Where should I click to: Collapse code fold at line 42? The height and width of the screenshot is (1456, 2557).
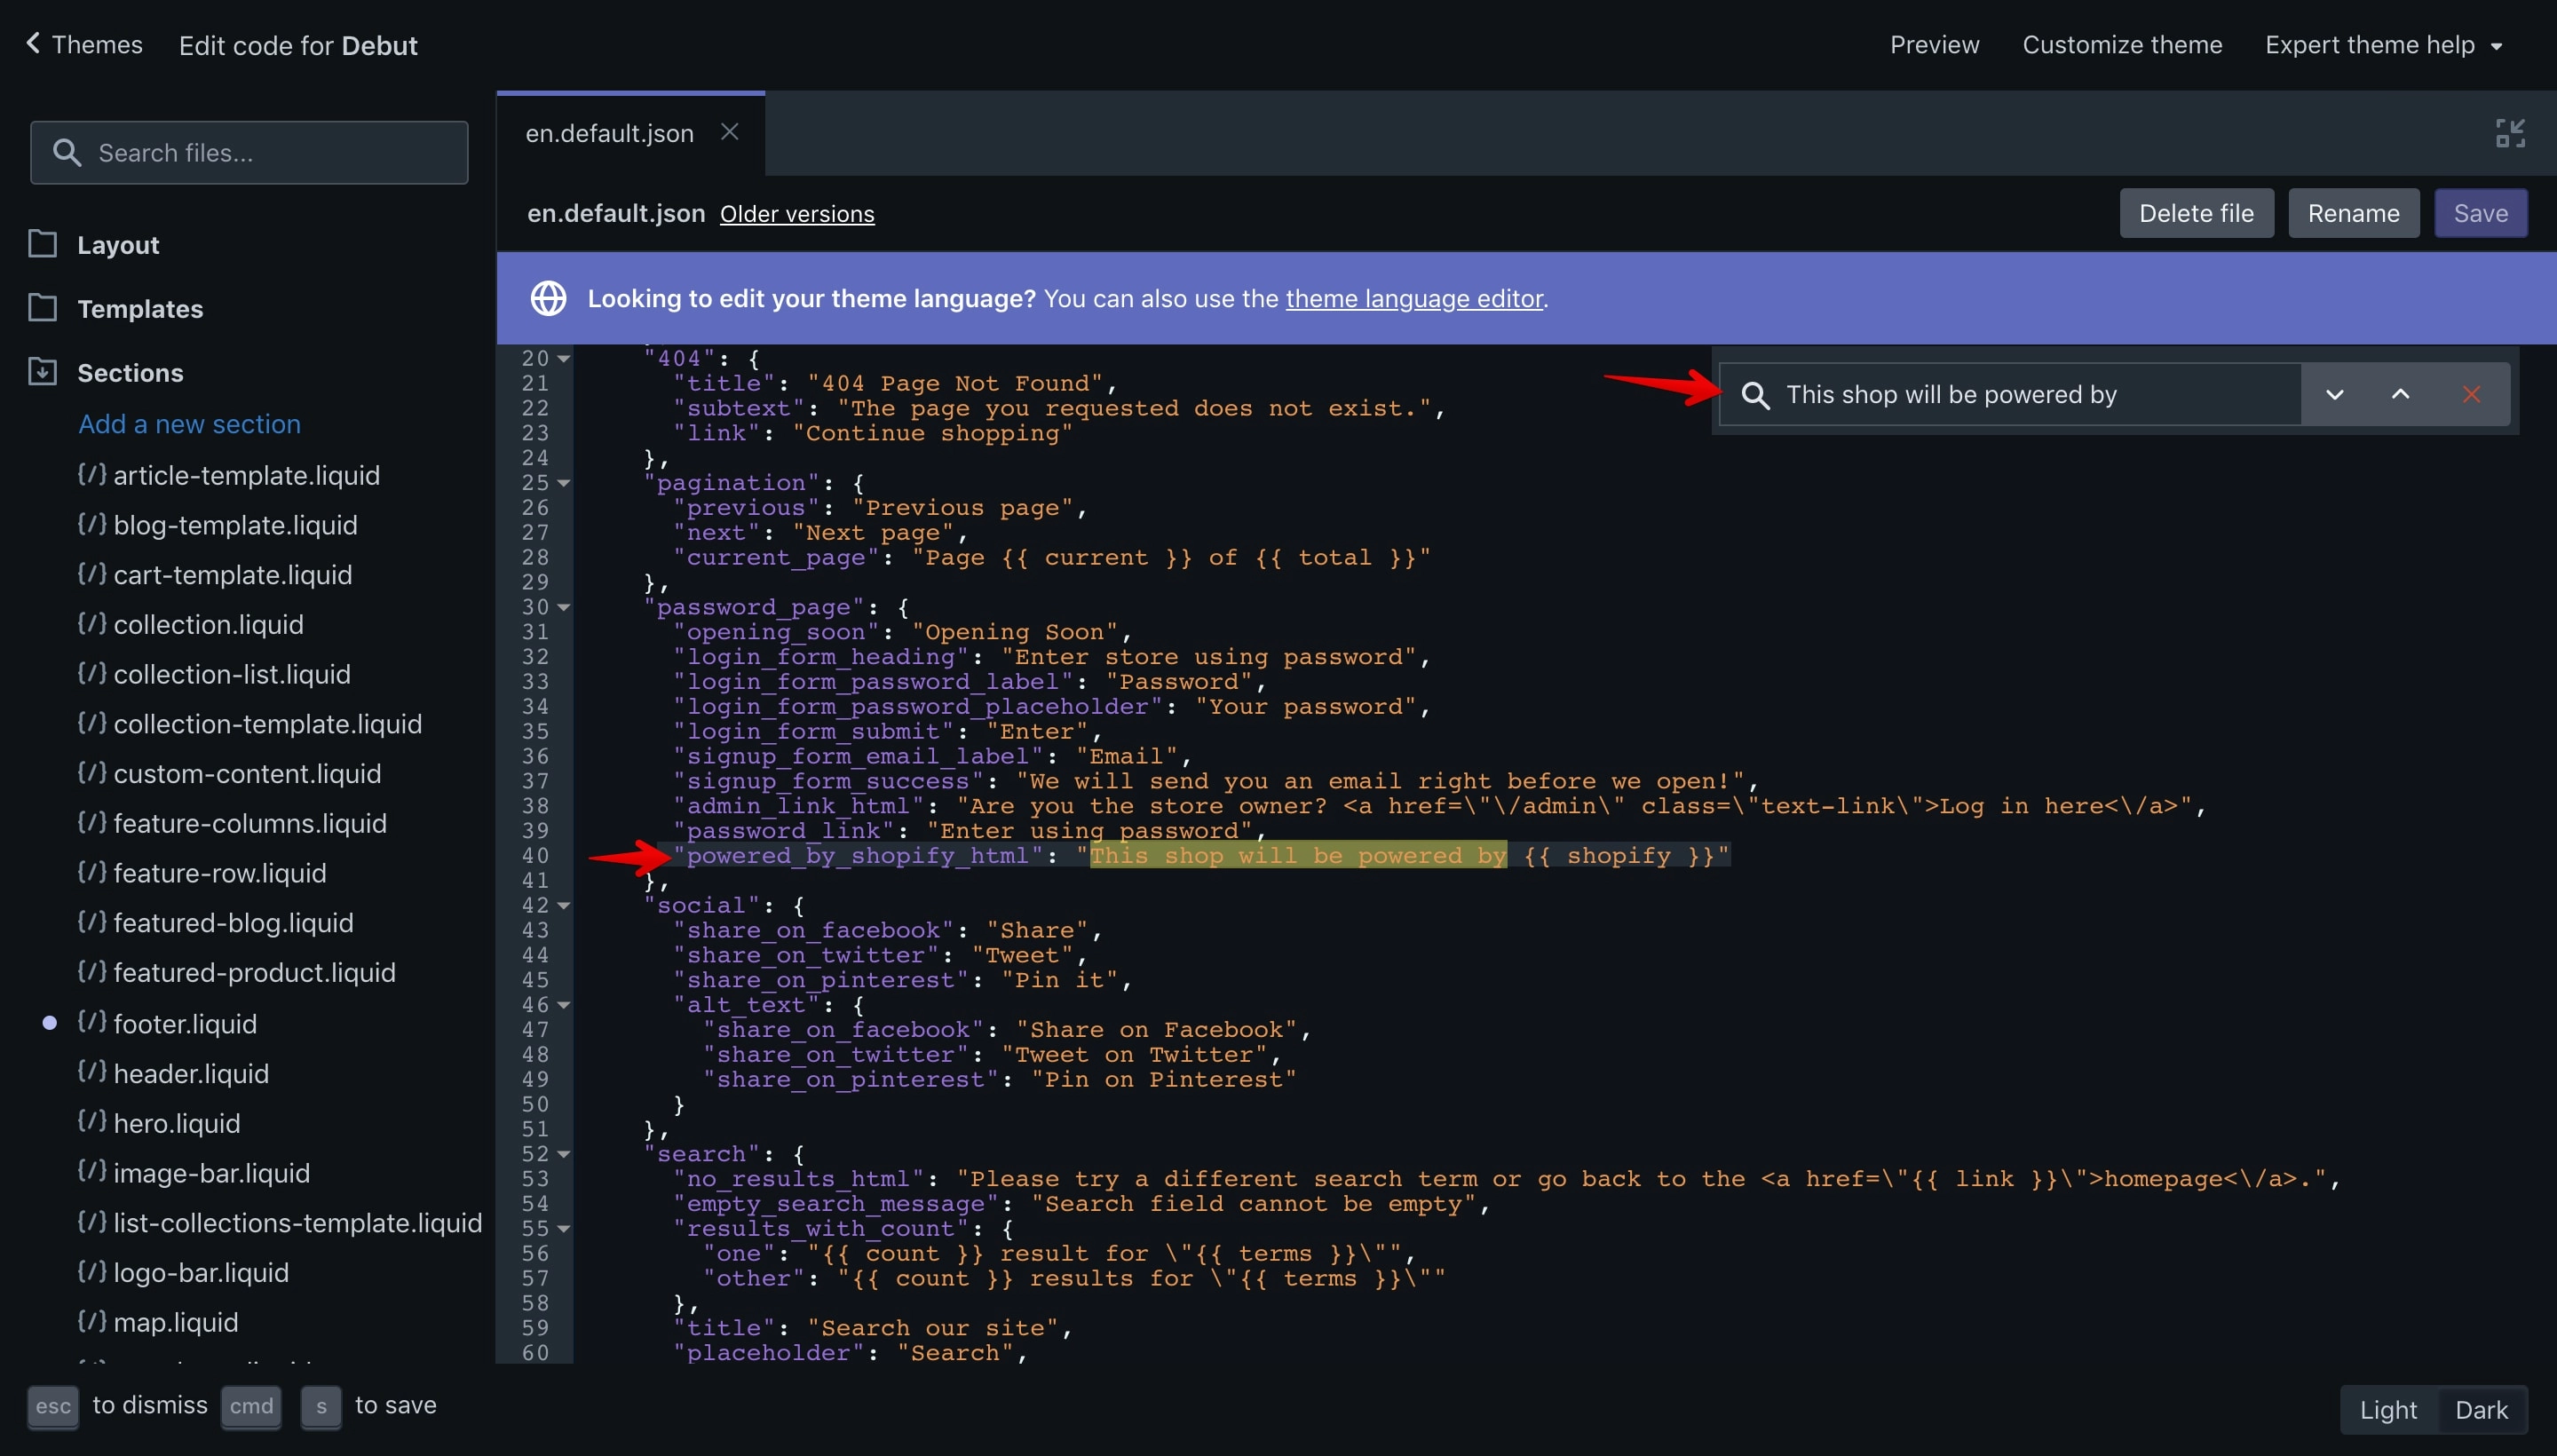(x=564, y=906)
